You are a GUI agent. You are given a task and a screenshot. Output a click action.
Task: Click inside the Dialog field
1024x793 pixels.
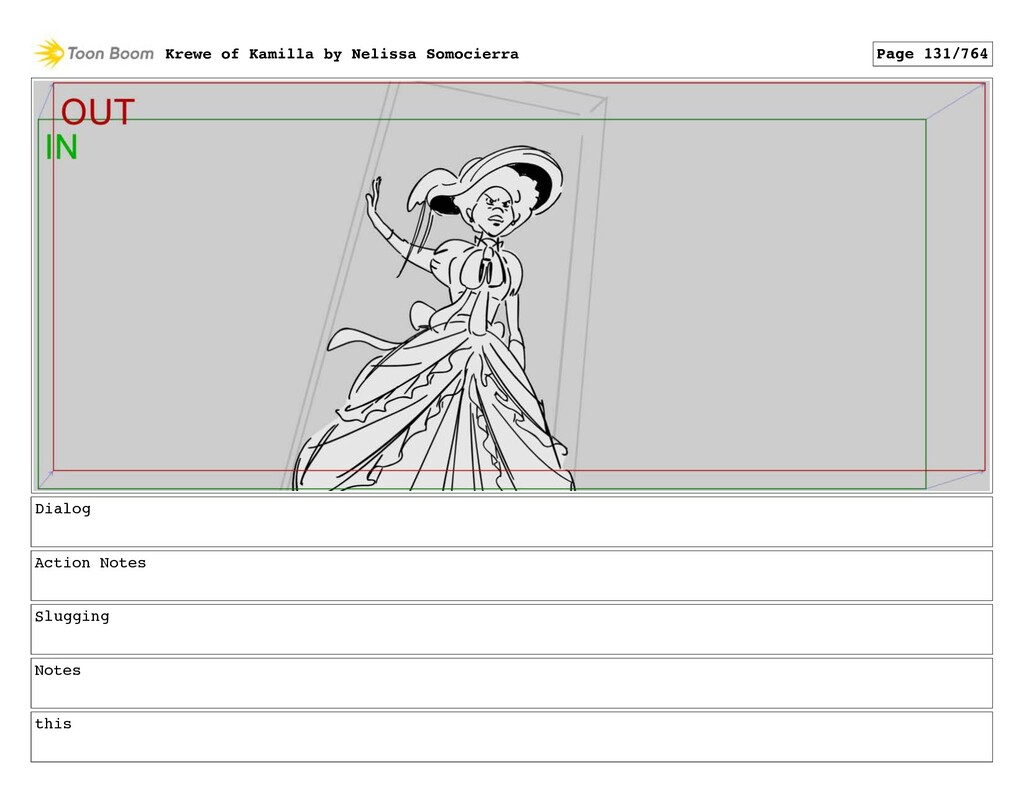(511, 521)
